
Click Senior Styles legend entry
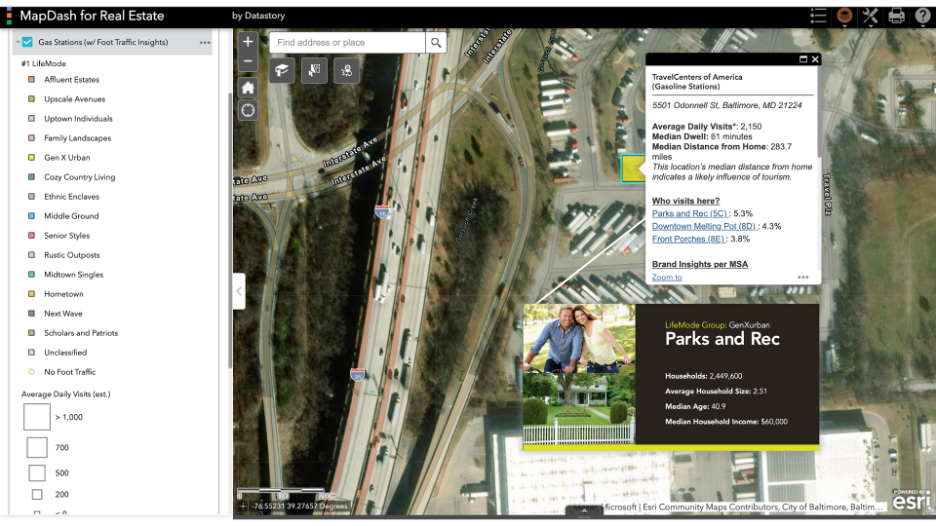tap(67, 236)
